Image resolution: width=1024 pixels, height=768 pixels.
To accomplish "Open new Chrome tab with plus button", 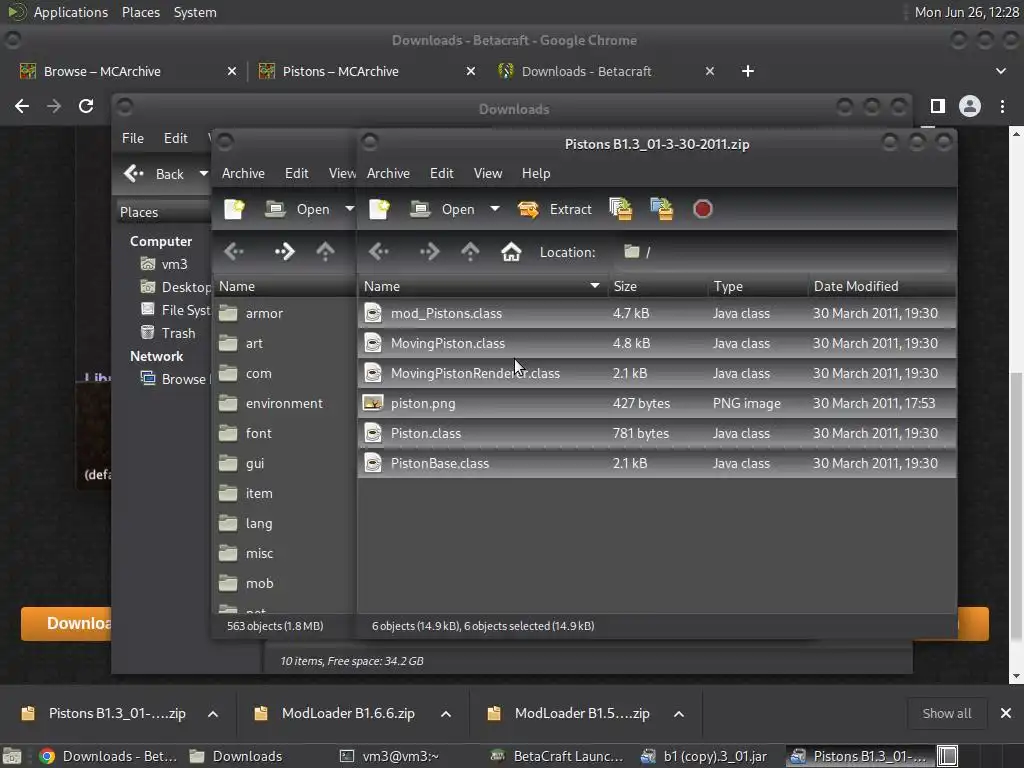I will click(x=748, y=71).
